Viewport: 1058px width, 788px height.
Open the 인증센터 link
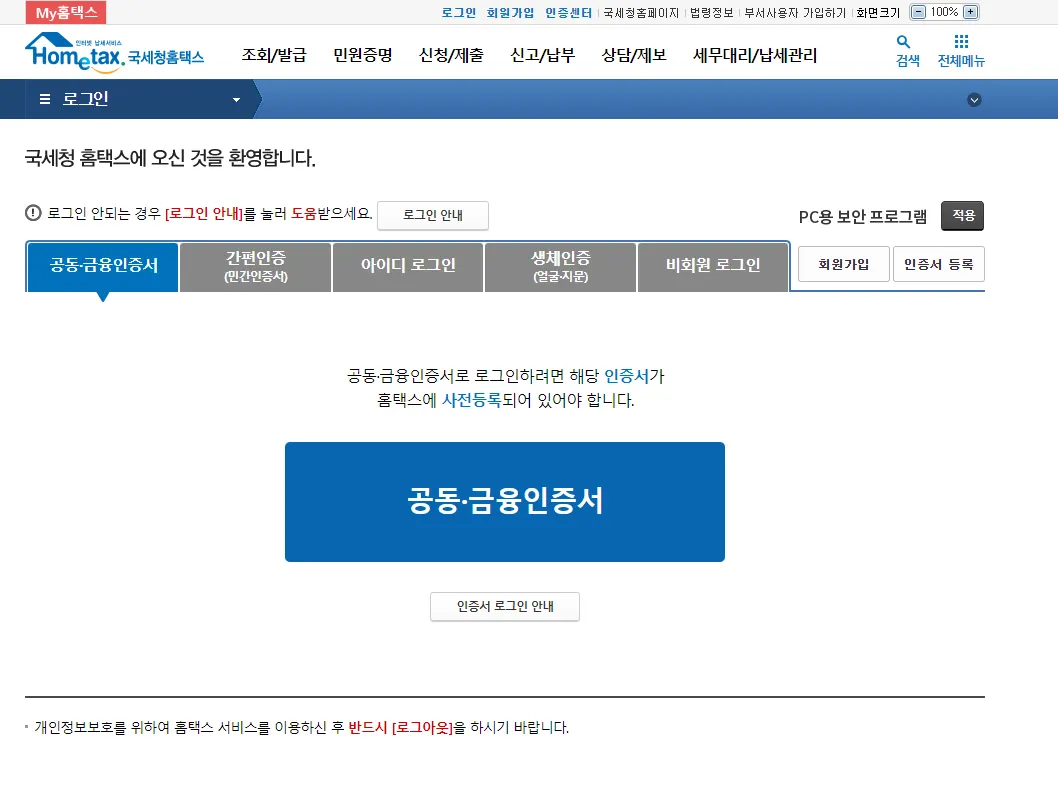coord(568,13)
